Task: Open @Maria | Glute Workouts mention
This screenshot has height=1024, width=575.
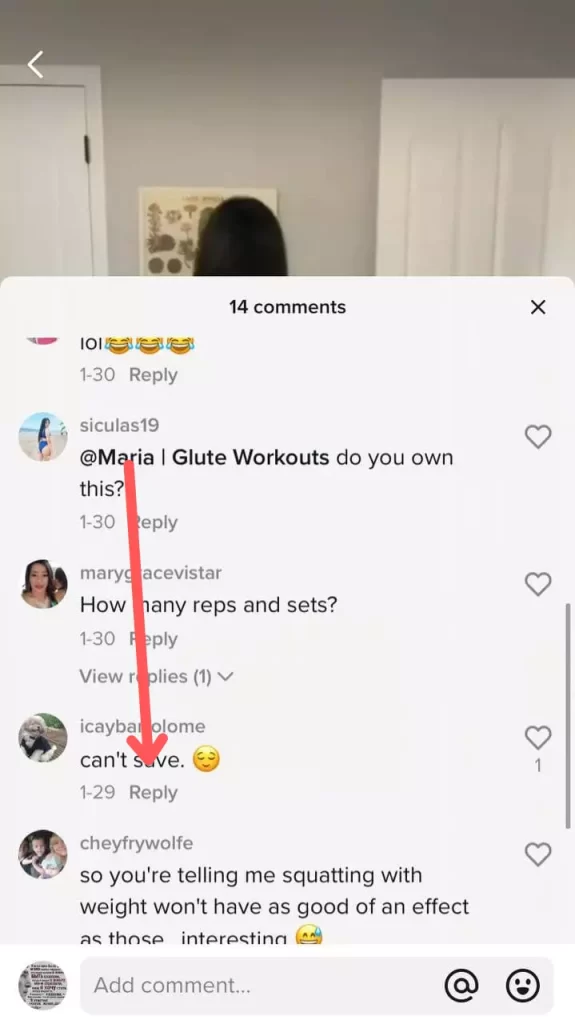Action: click(204, 457)
